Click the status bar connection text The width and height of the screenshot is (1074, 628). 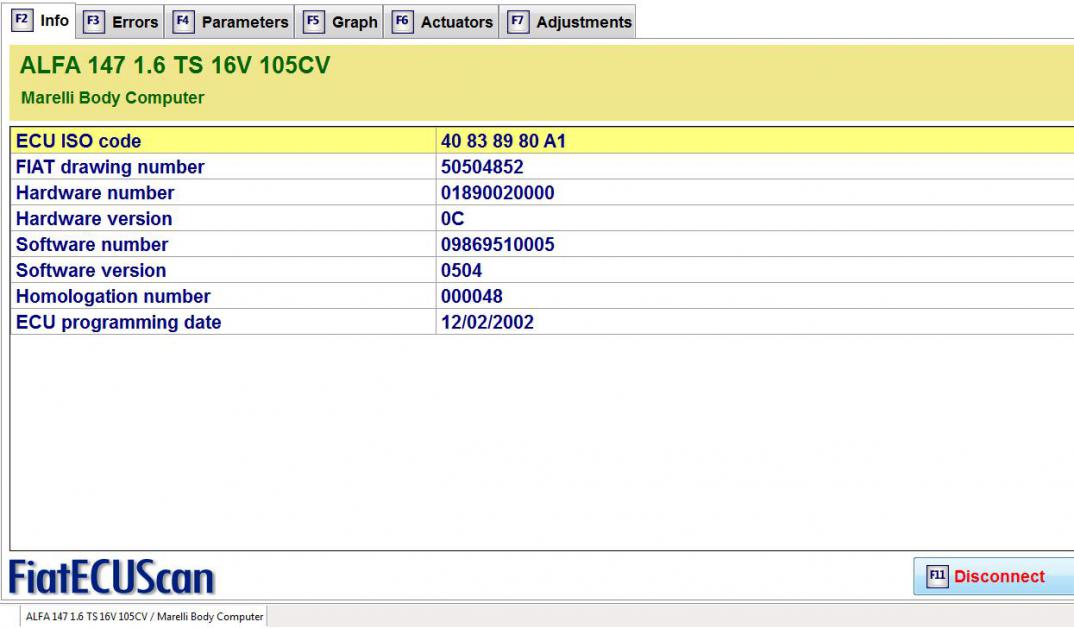pos(145,616)
